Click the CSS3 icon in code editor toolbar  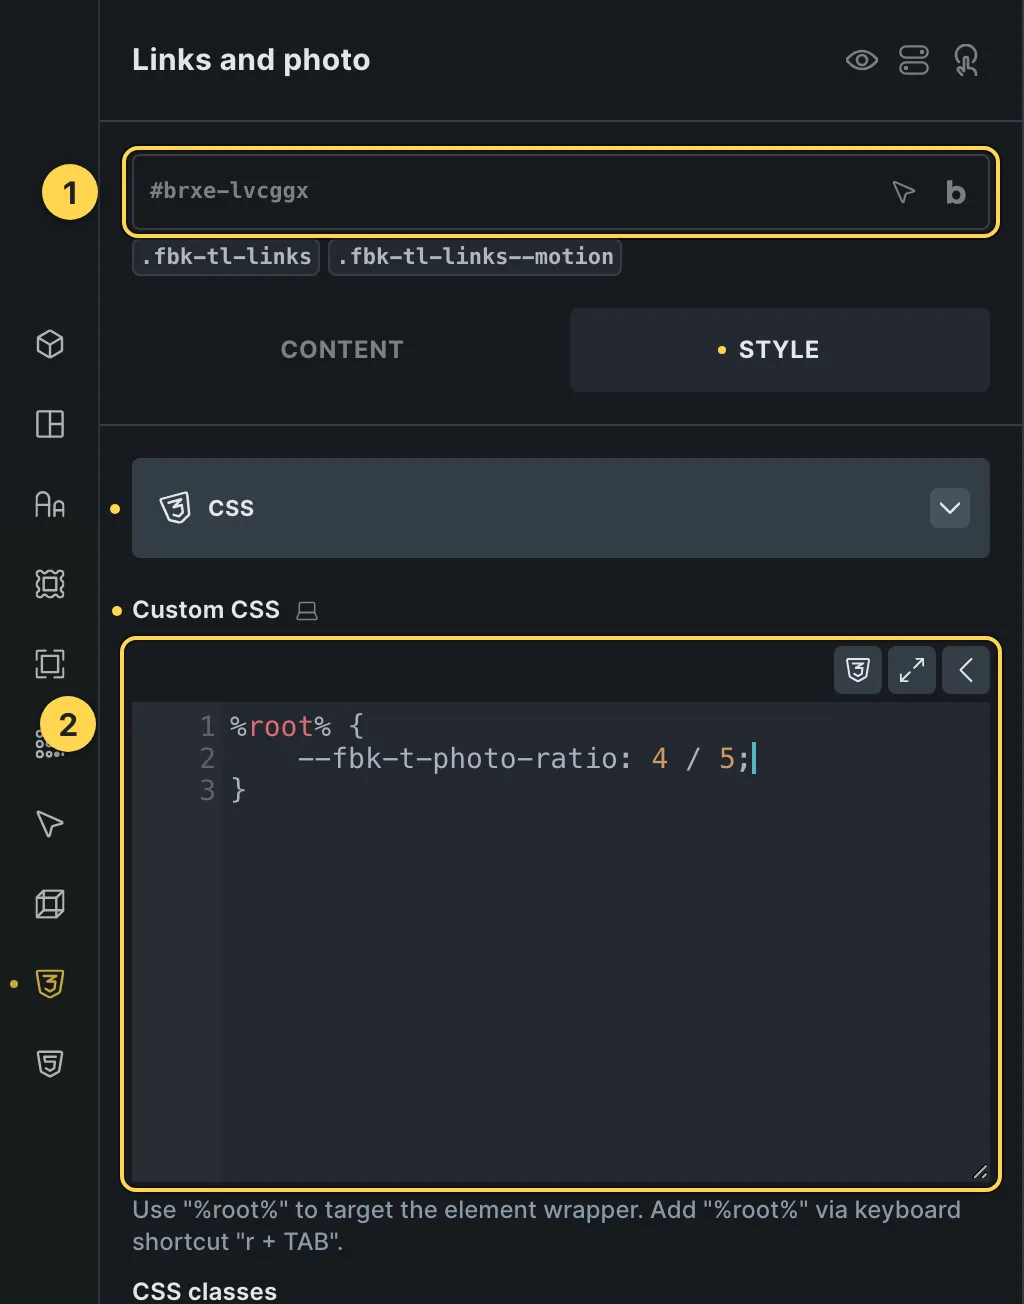(x=858, y=670)
